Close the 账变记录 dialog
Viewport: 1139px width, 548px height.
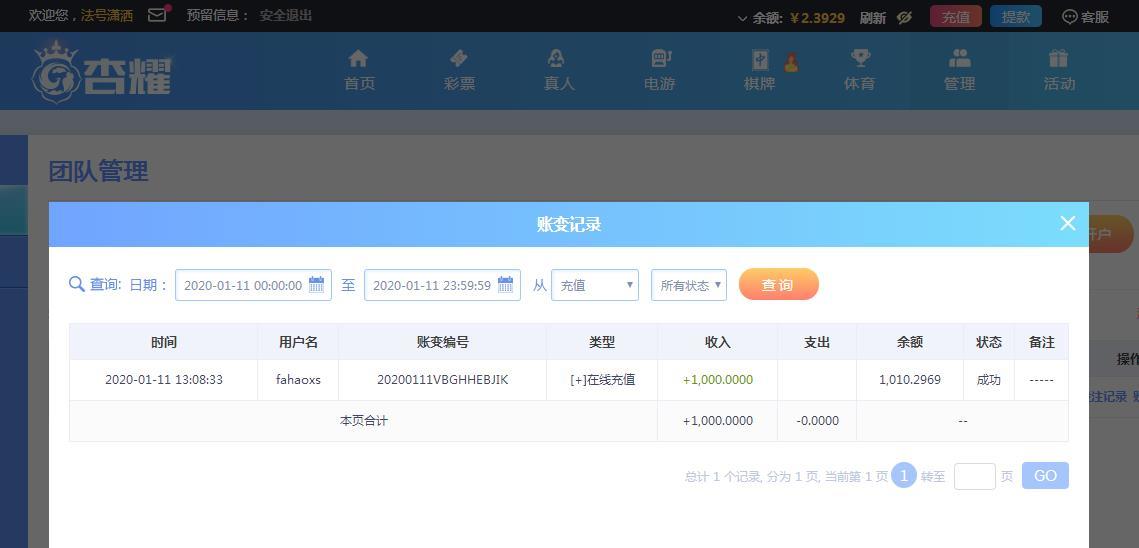point(1067,223)
